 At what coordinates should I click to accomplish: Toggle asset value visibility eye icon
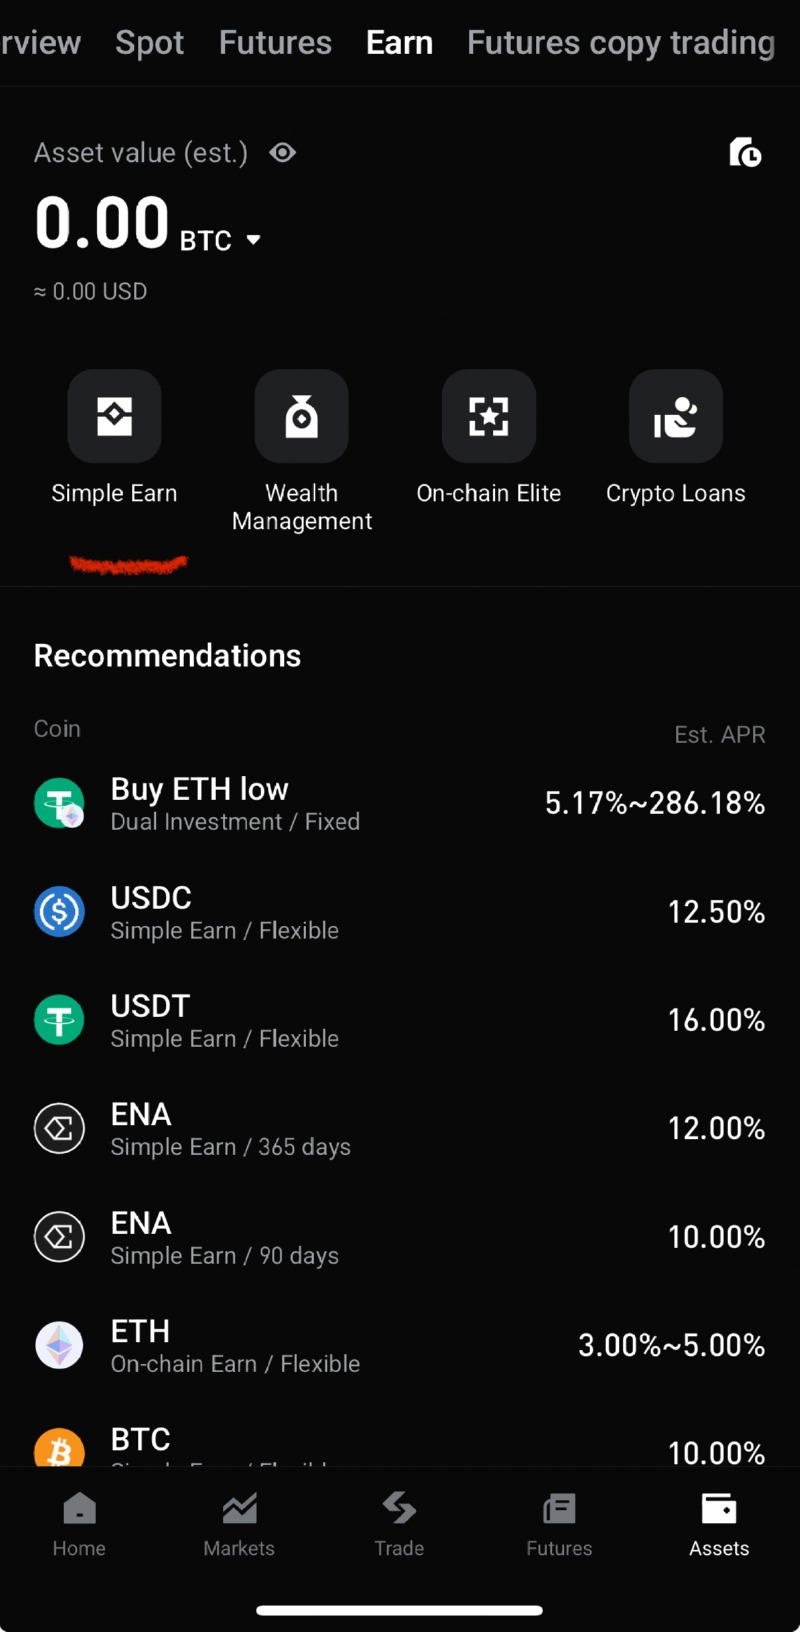tap(283, 152)
